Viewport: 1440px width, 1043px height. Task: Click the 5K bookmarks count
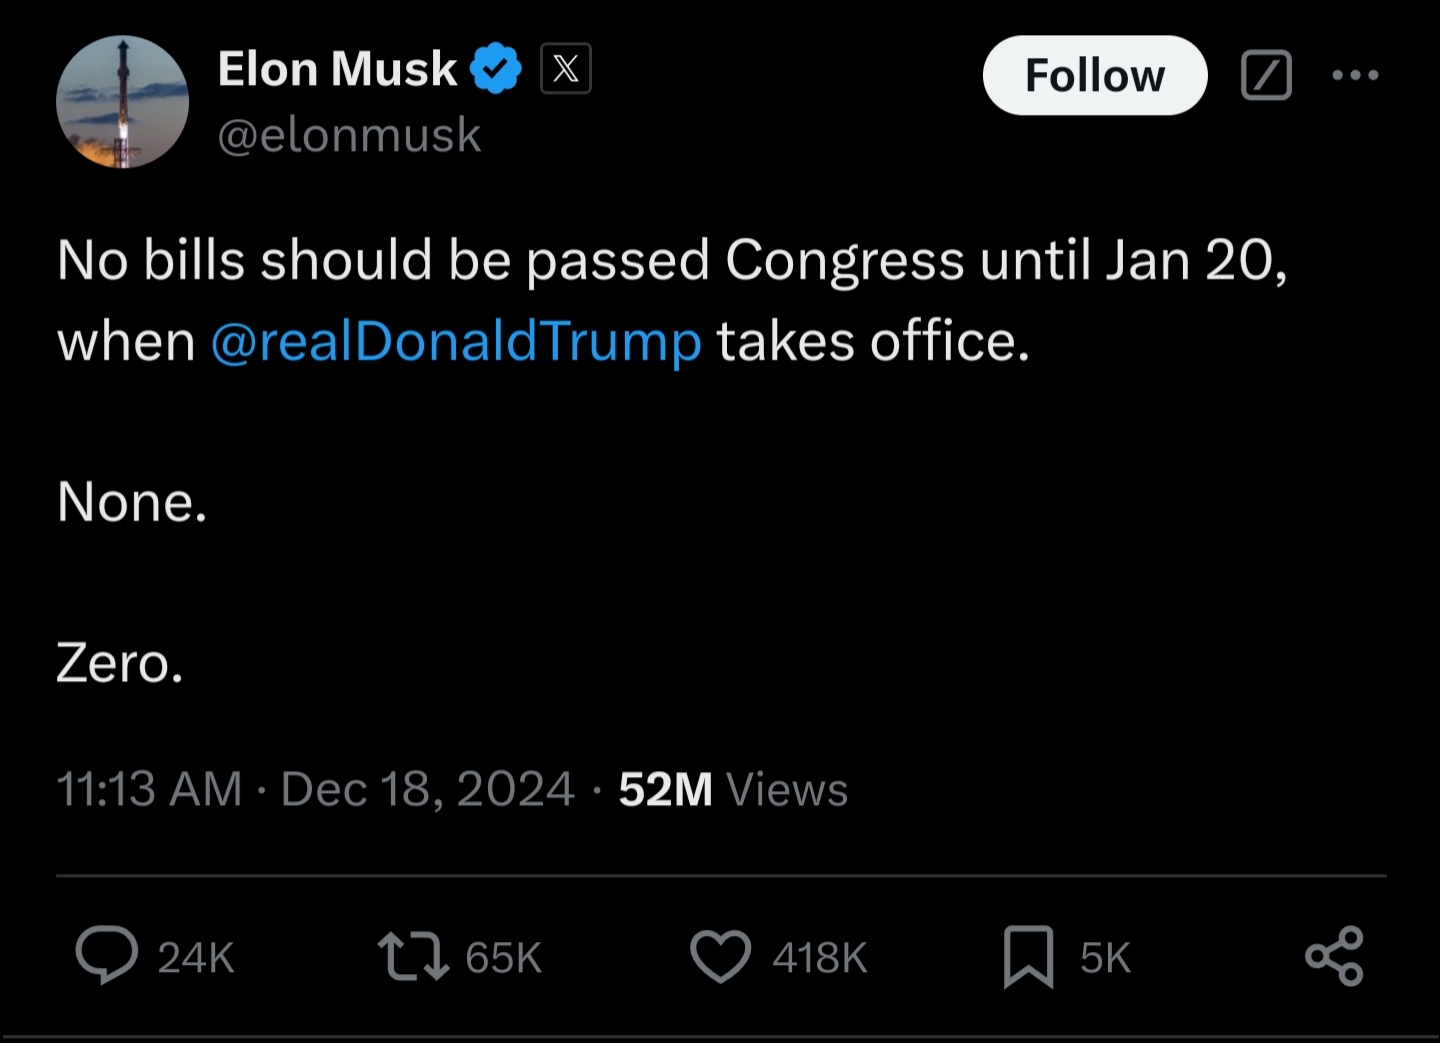(1105, 958)
